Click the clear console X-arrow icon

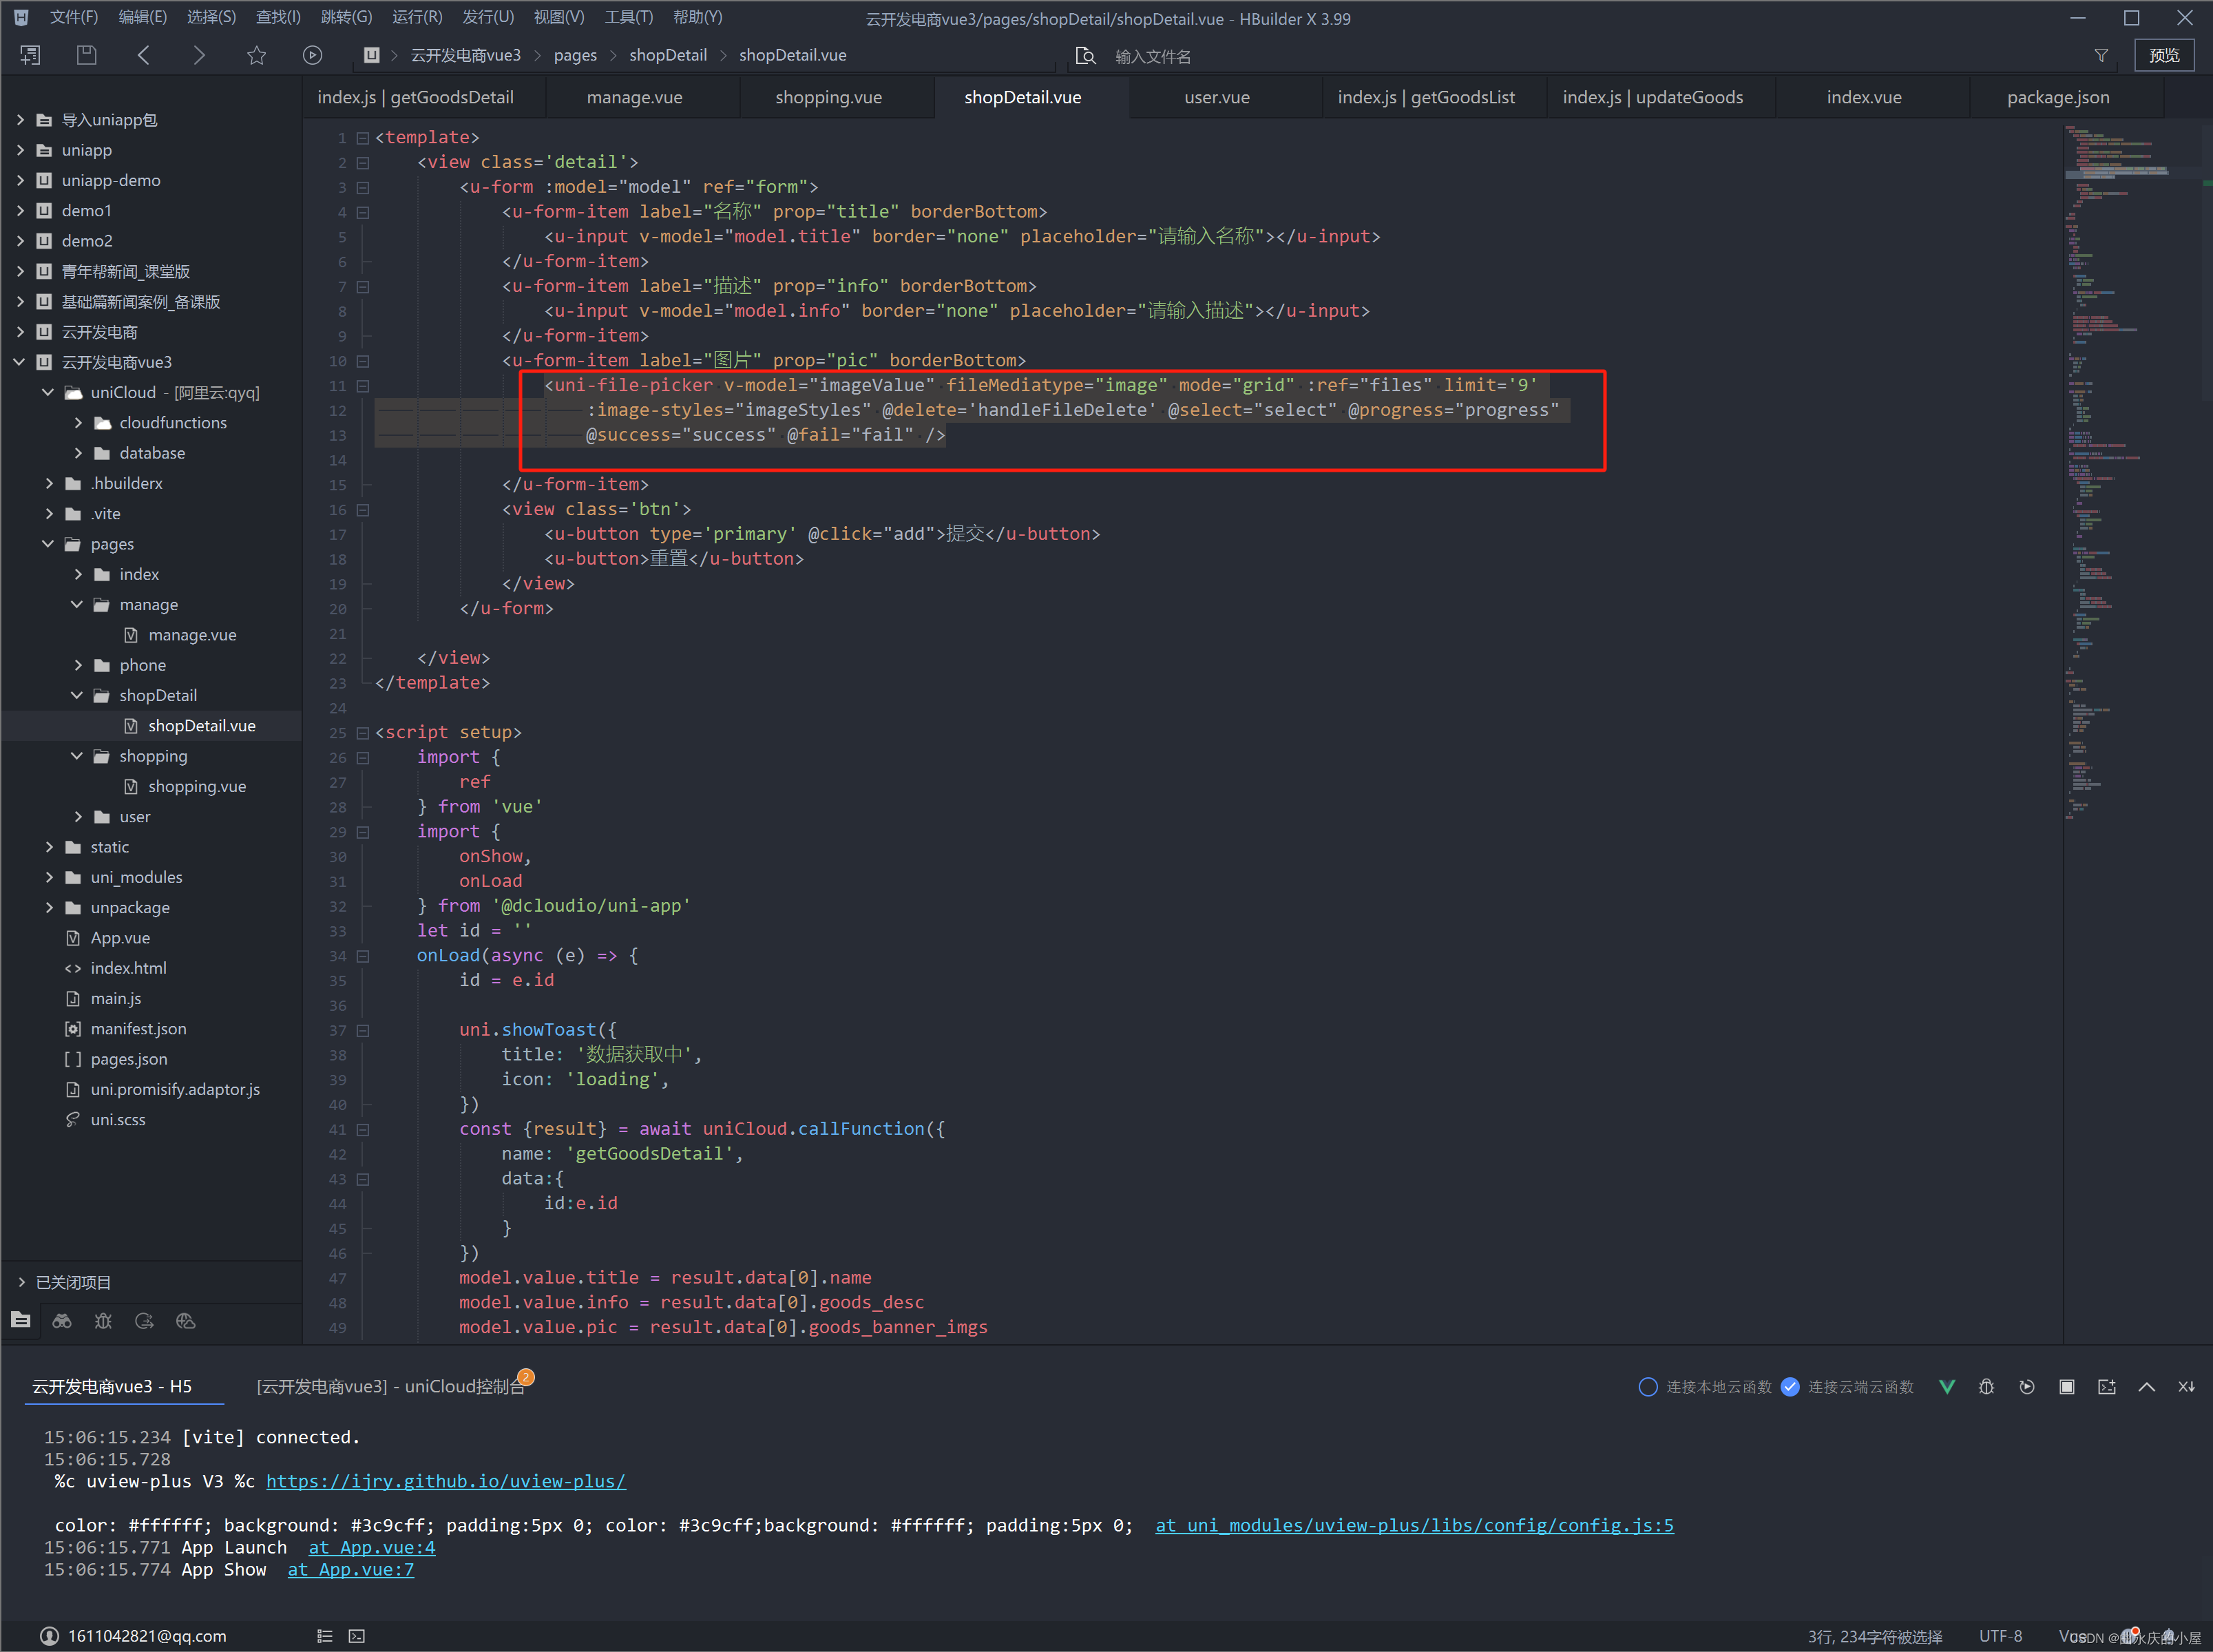pos(2186,1386)
